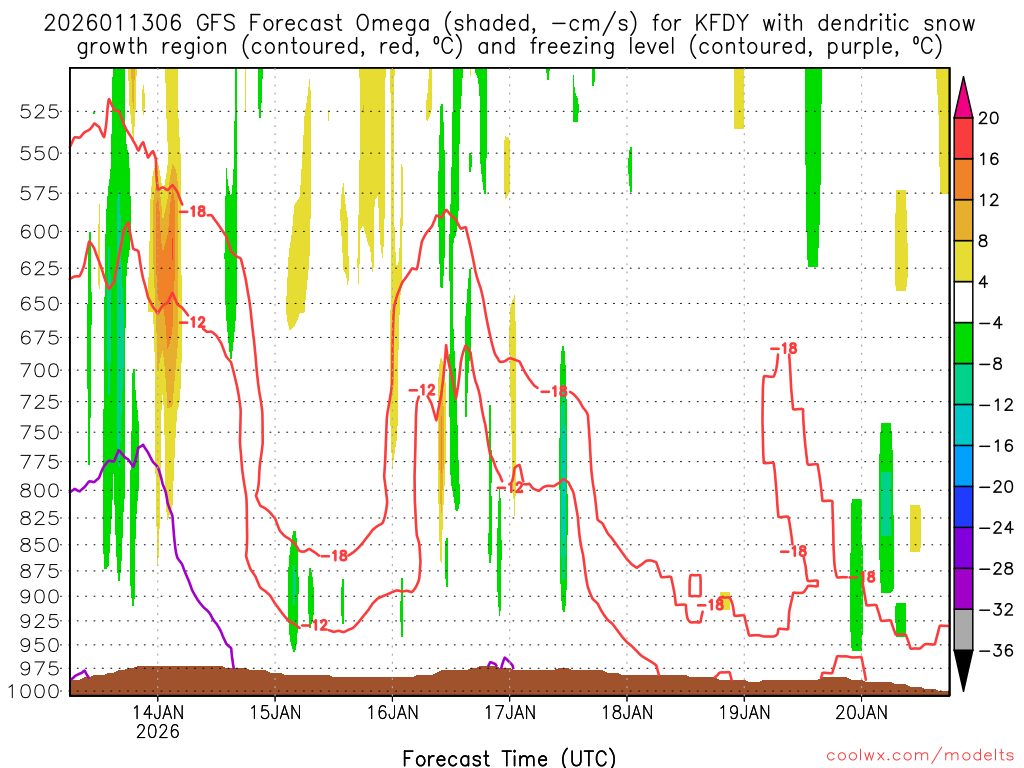Click the 975 pressure level label
Viewport: 1024px width, 768px height.
pyautogui.click(x=40, y=668)
